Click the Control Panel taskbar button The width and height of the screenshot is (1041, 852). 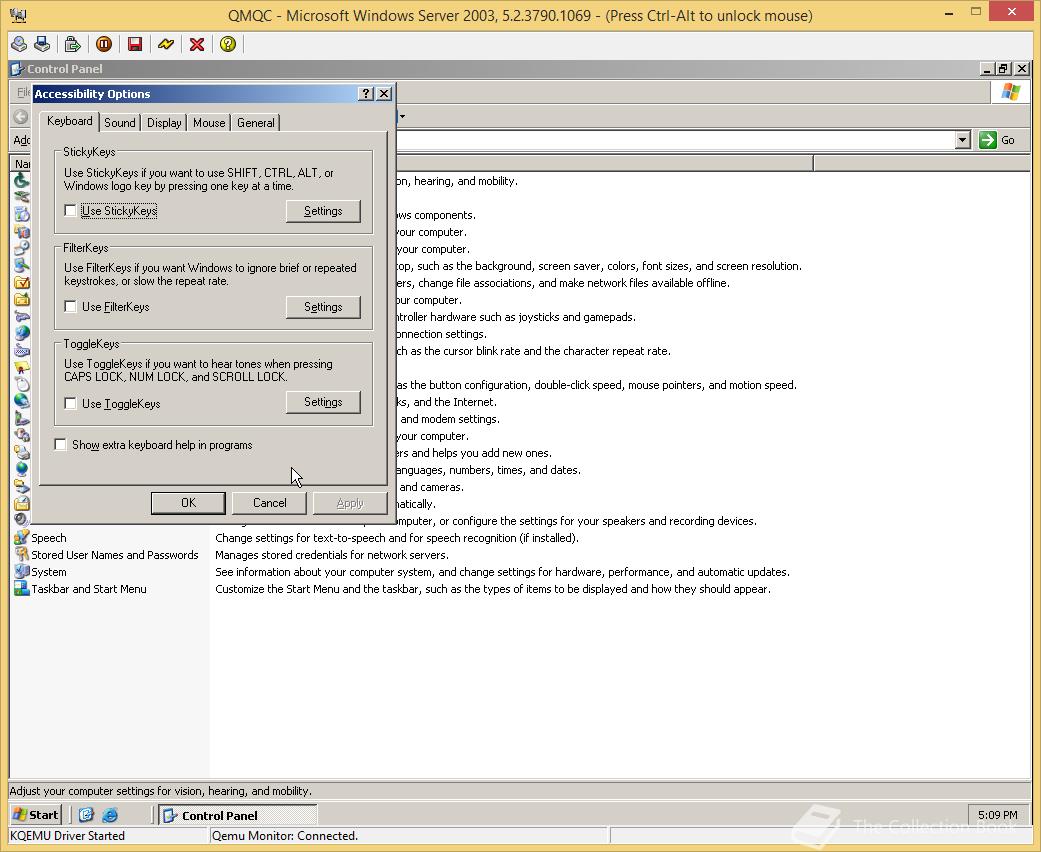[238, 815]
